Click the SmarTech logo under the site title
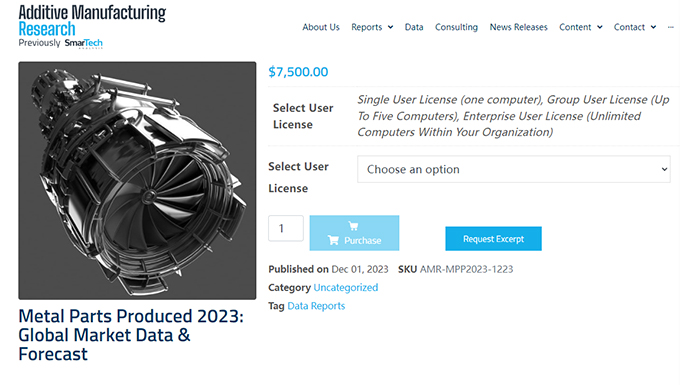The height and width of the screenshot is (385, 680). [x=84, y=43]
